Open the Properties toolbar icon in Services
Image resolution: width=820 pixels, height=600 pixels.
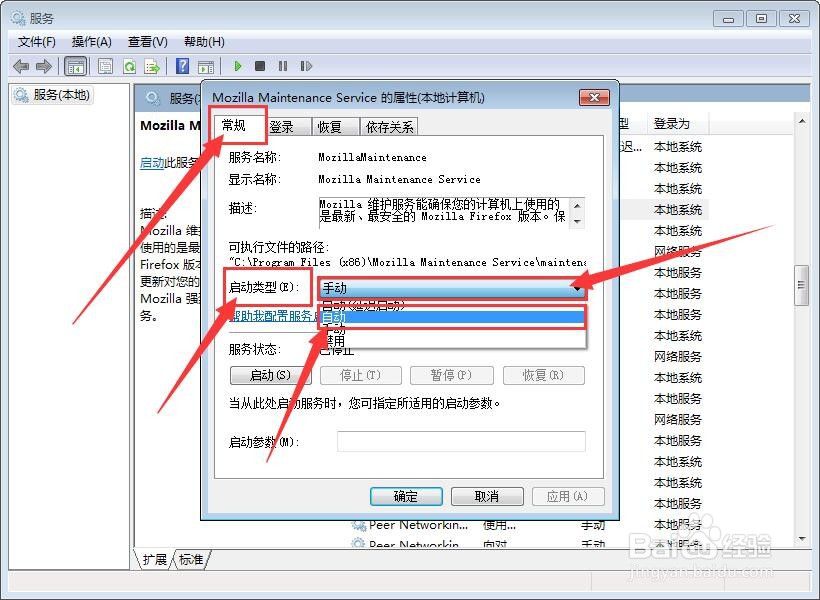tap(105, 66)
